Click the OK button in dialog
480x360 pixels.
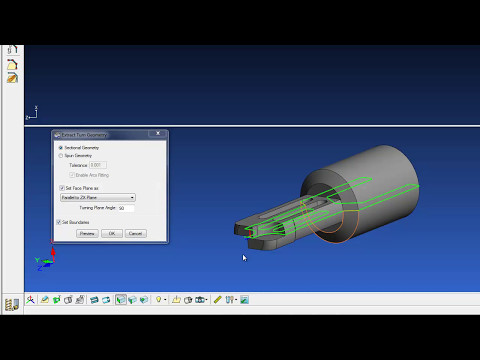[x=112, y=233]
